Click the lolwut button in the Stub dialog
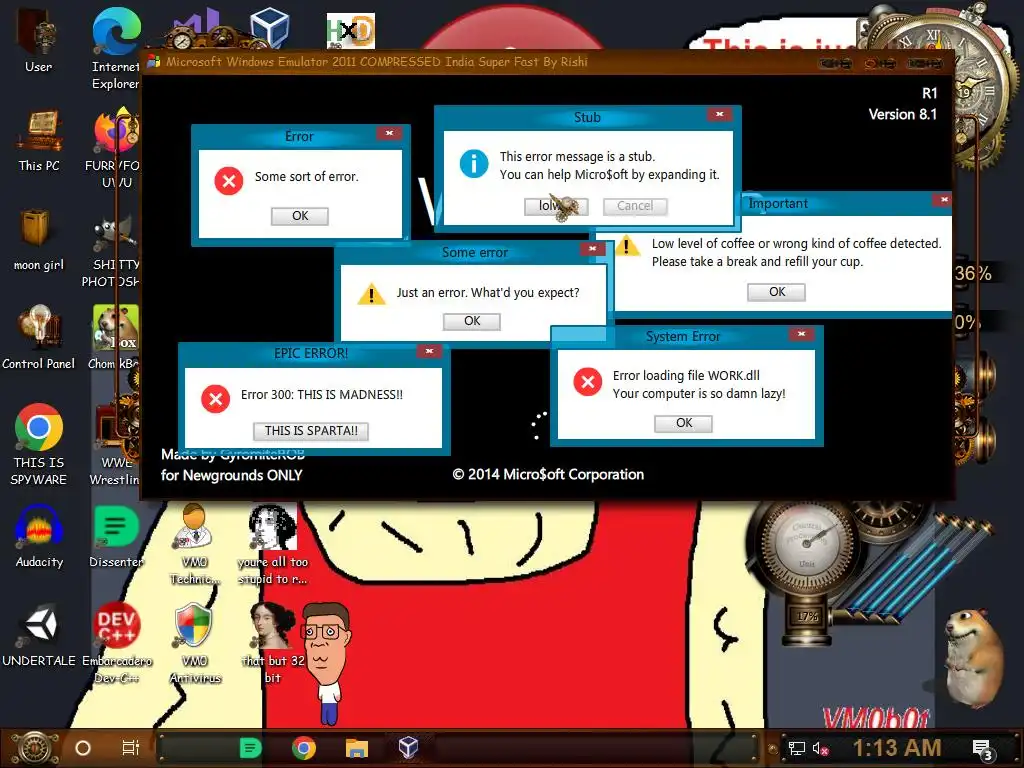This screenshot has width=1024, height=768. pos(556,206)
